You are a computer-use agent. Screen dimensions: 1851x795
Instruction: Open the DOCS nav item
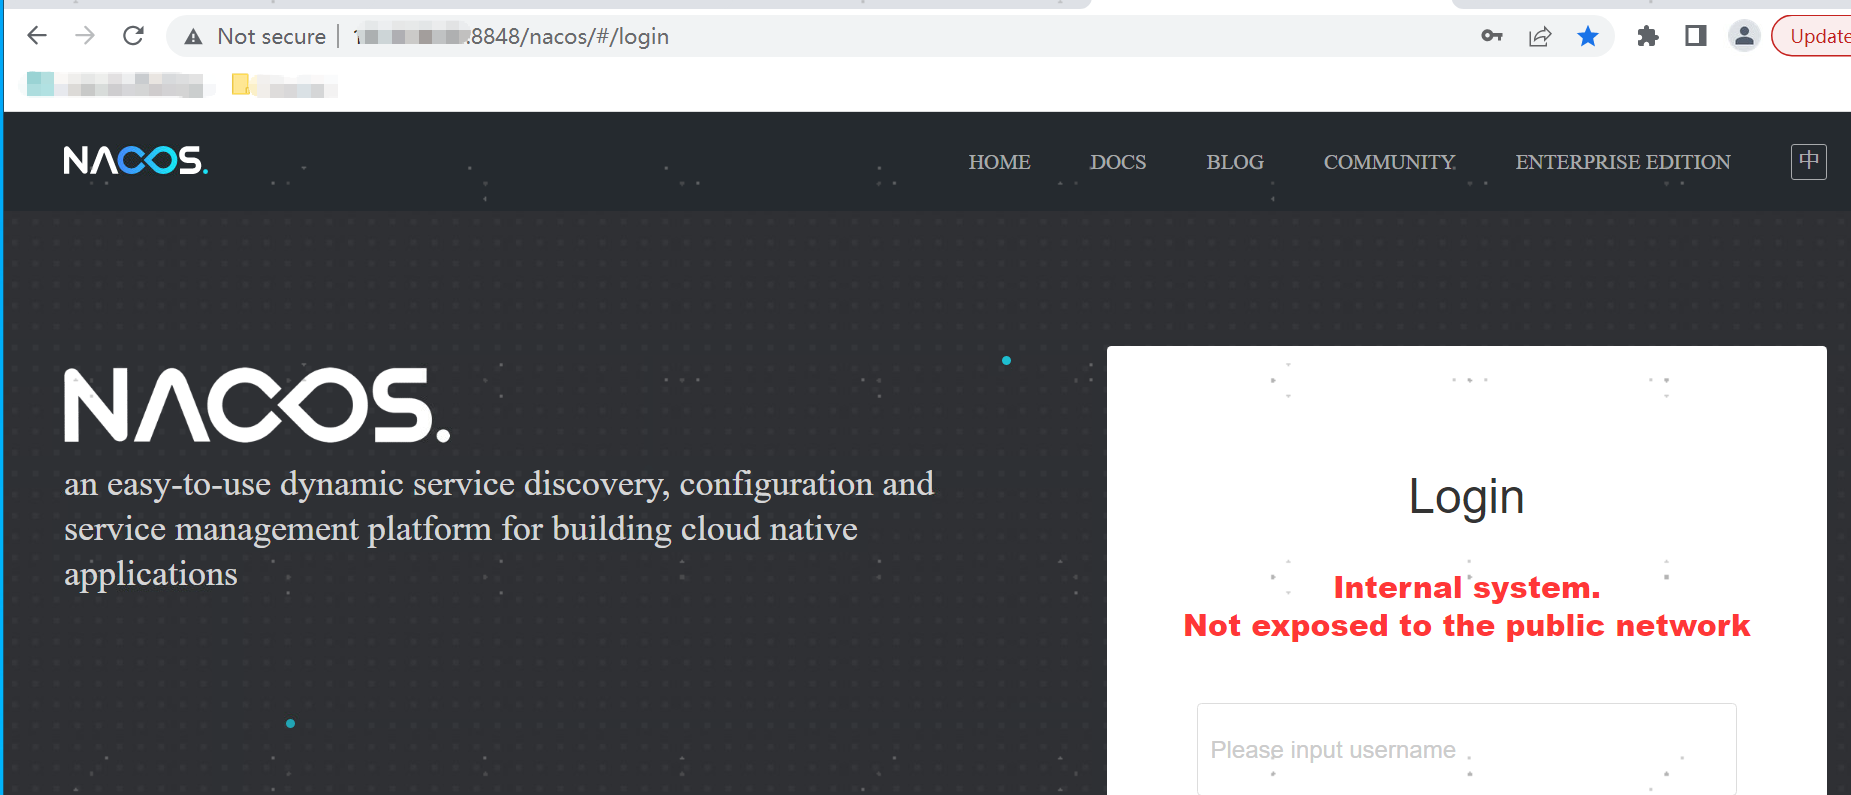[1118, 162]
